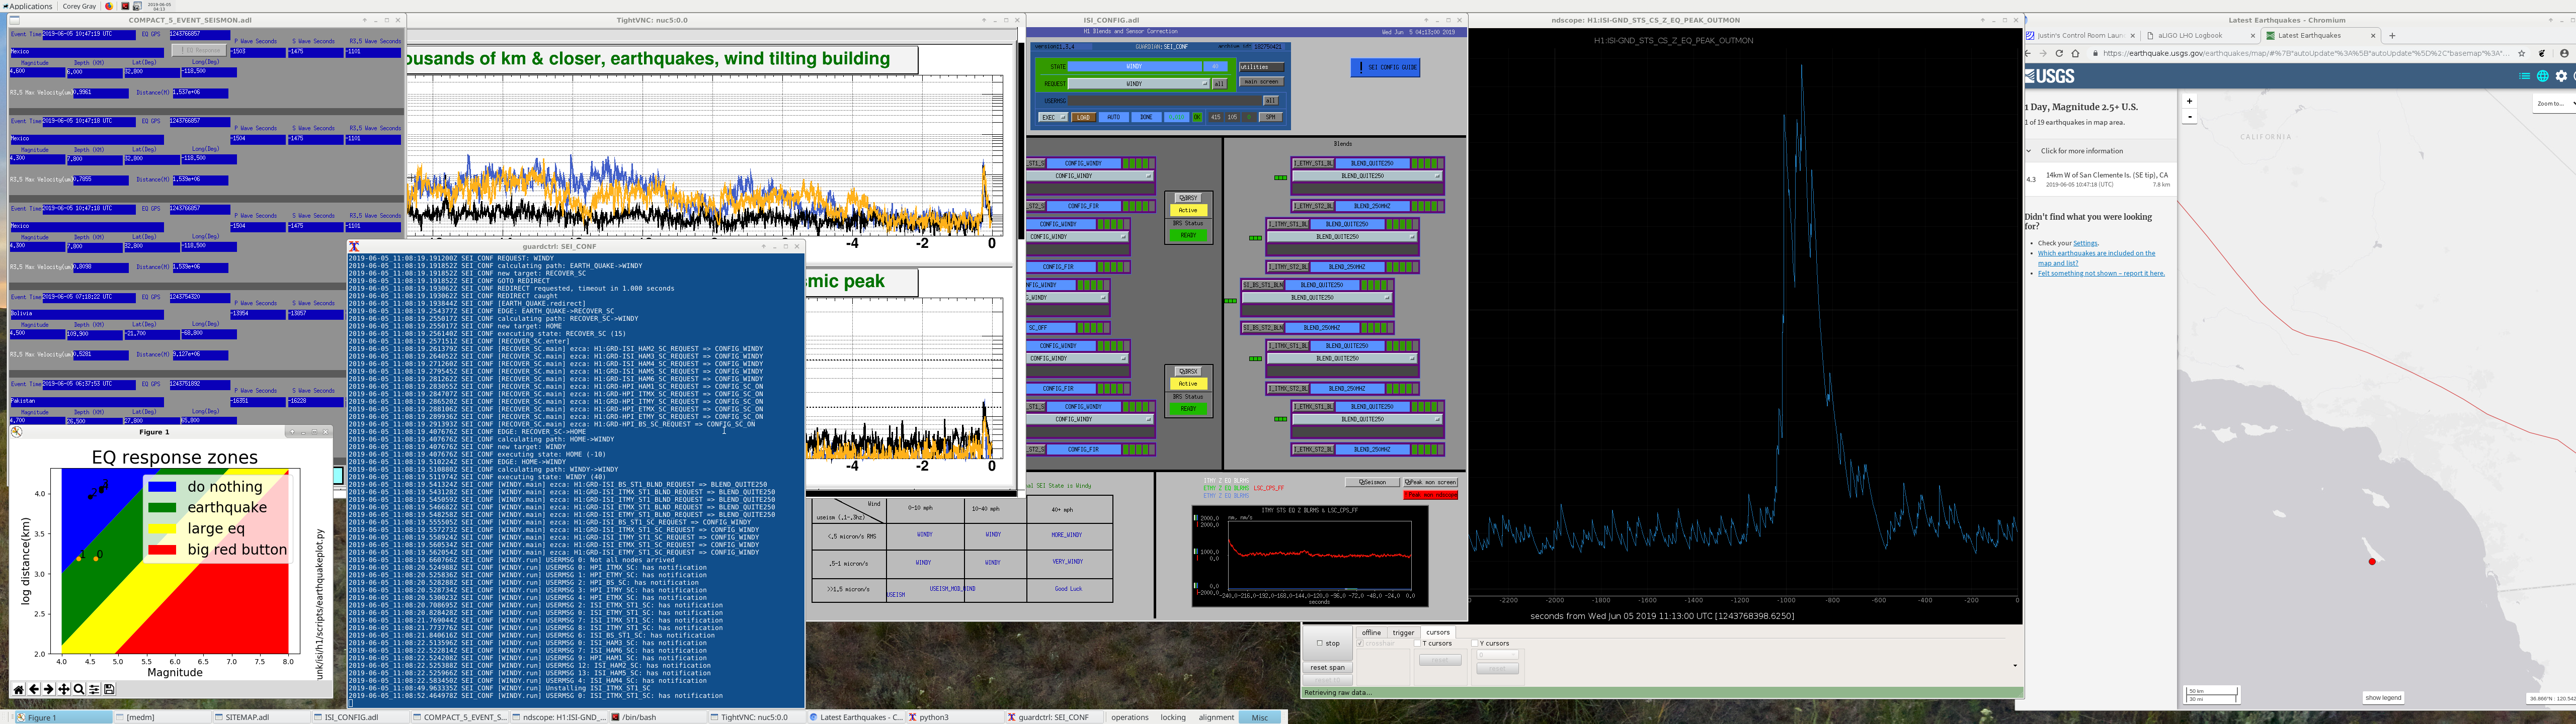The image size is (2576, 724).
Task: Reload the Latest Earthquakes page
Action: click(2059, 53)
